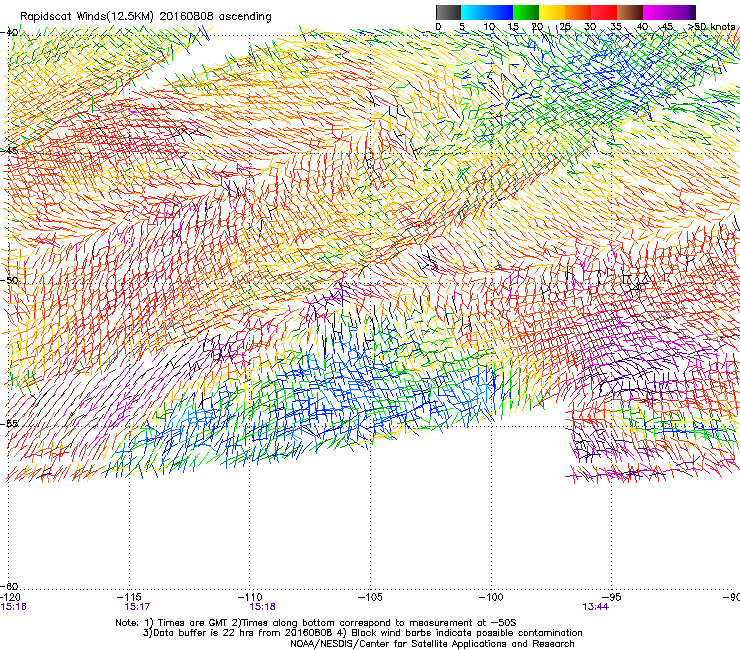Viewport: 740px width, 650px height.
Task: Click the note 'Times along bottom correspond to measurement at -50S'
Action: tap(378, 623)
